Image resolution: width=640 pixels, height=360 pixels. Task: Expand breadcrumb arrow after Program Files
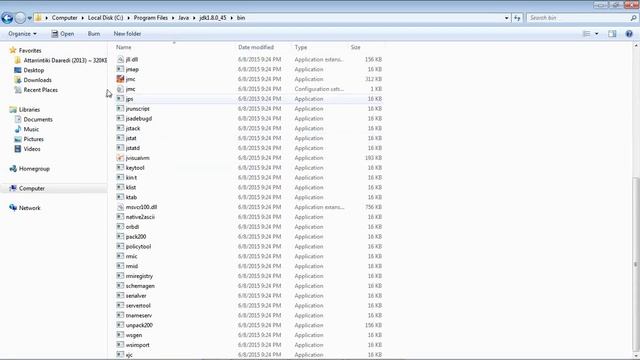(173, 18)
